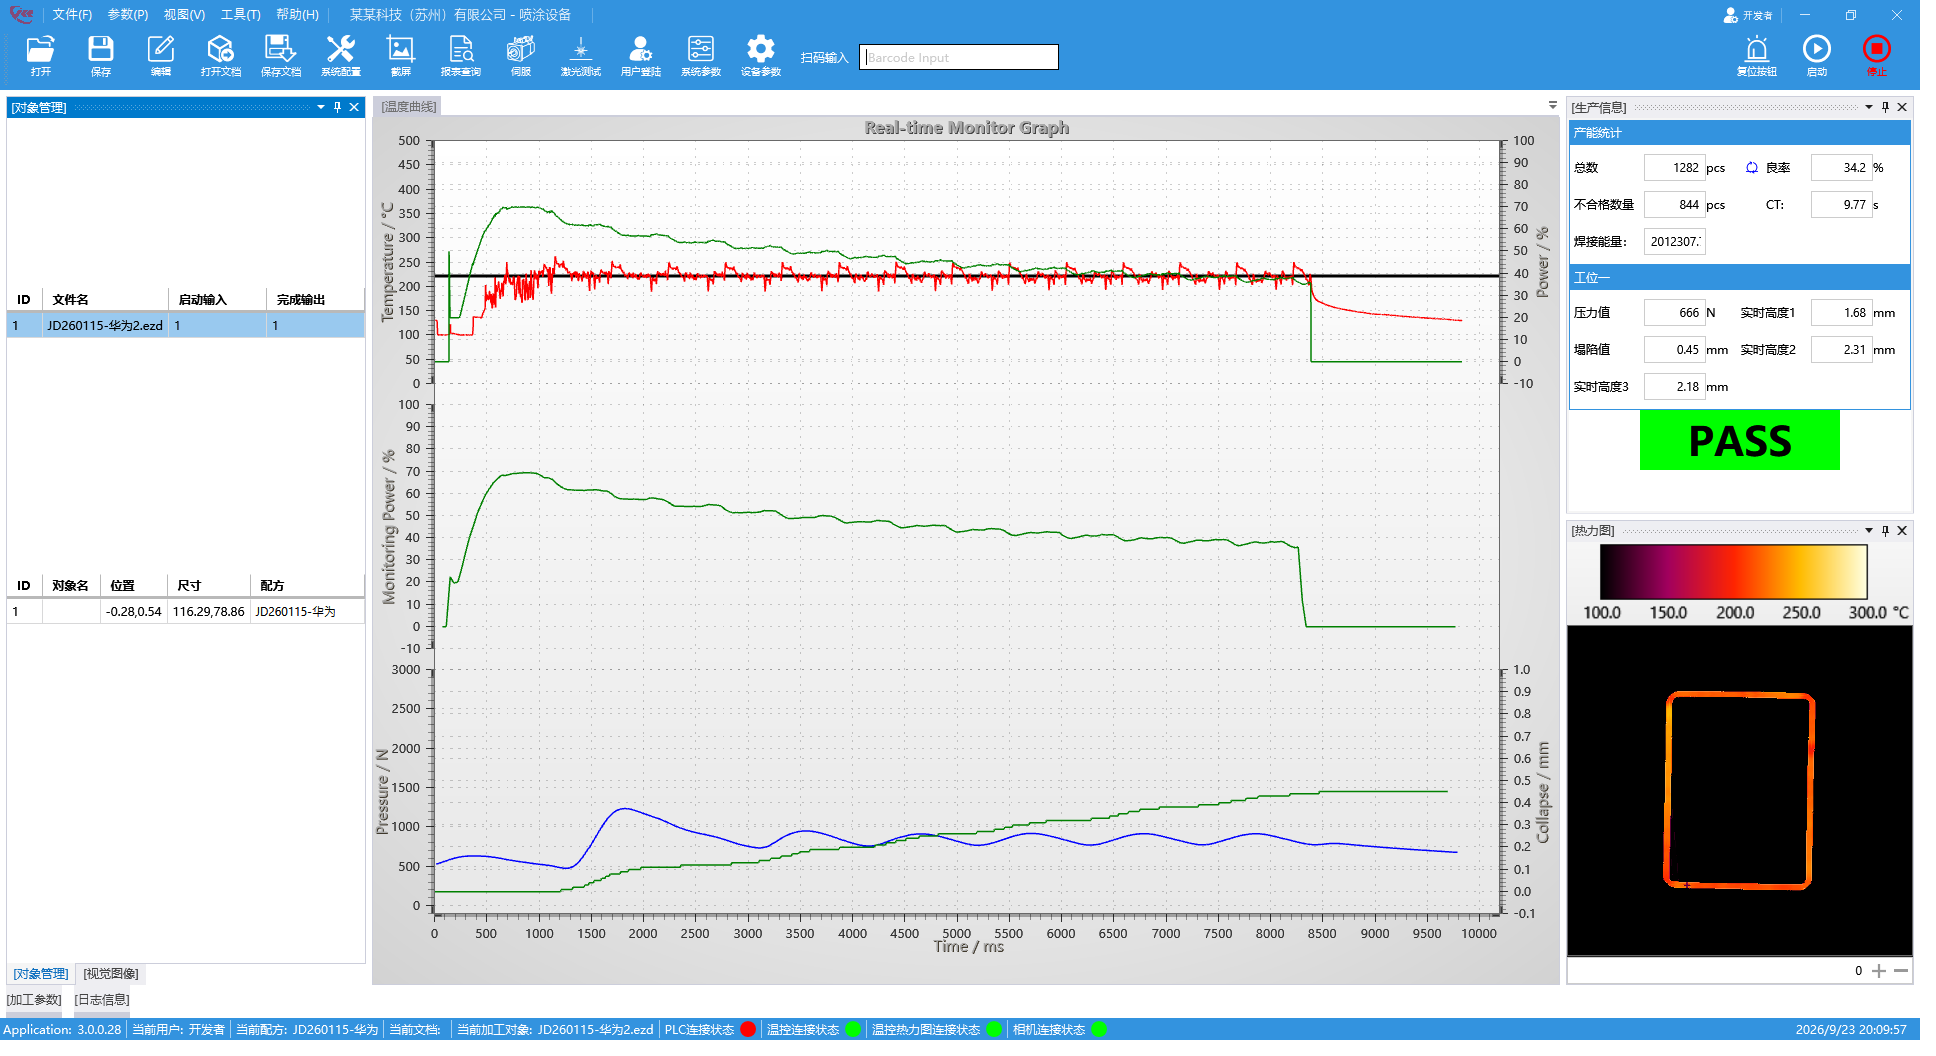Open the 参数(P) menu
Image resolution: width=1936 pixels, height=1056 pixels.
[x=127, y=15]
